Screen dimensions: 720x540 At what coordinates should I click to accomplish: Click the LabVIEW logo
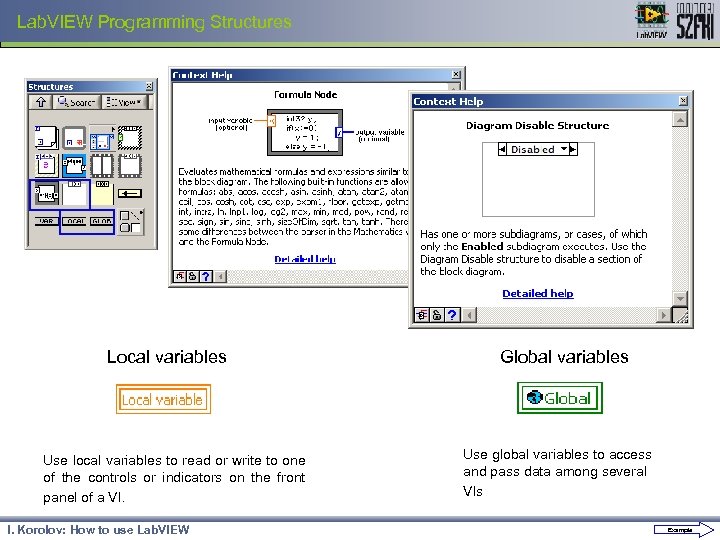click(x=652, y=20)
